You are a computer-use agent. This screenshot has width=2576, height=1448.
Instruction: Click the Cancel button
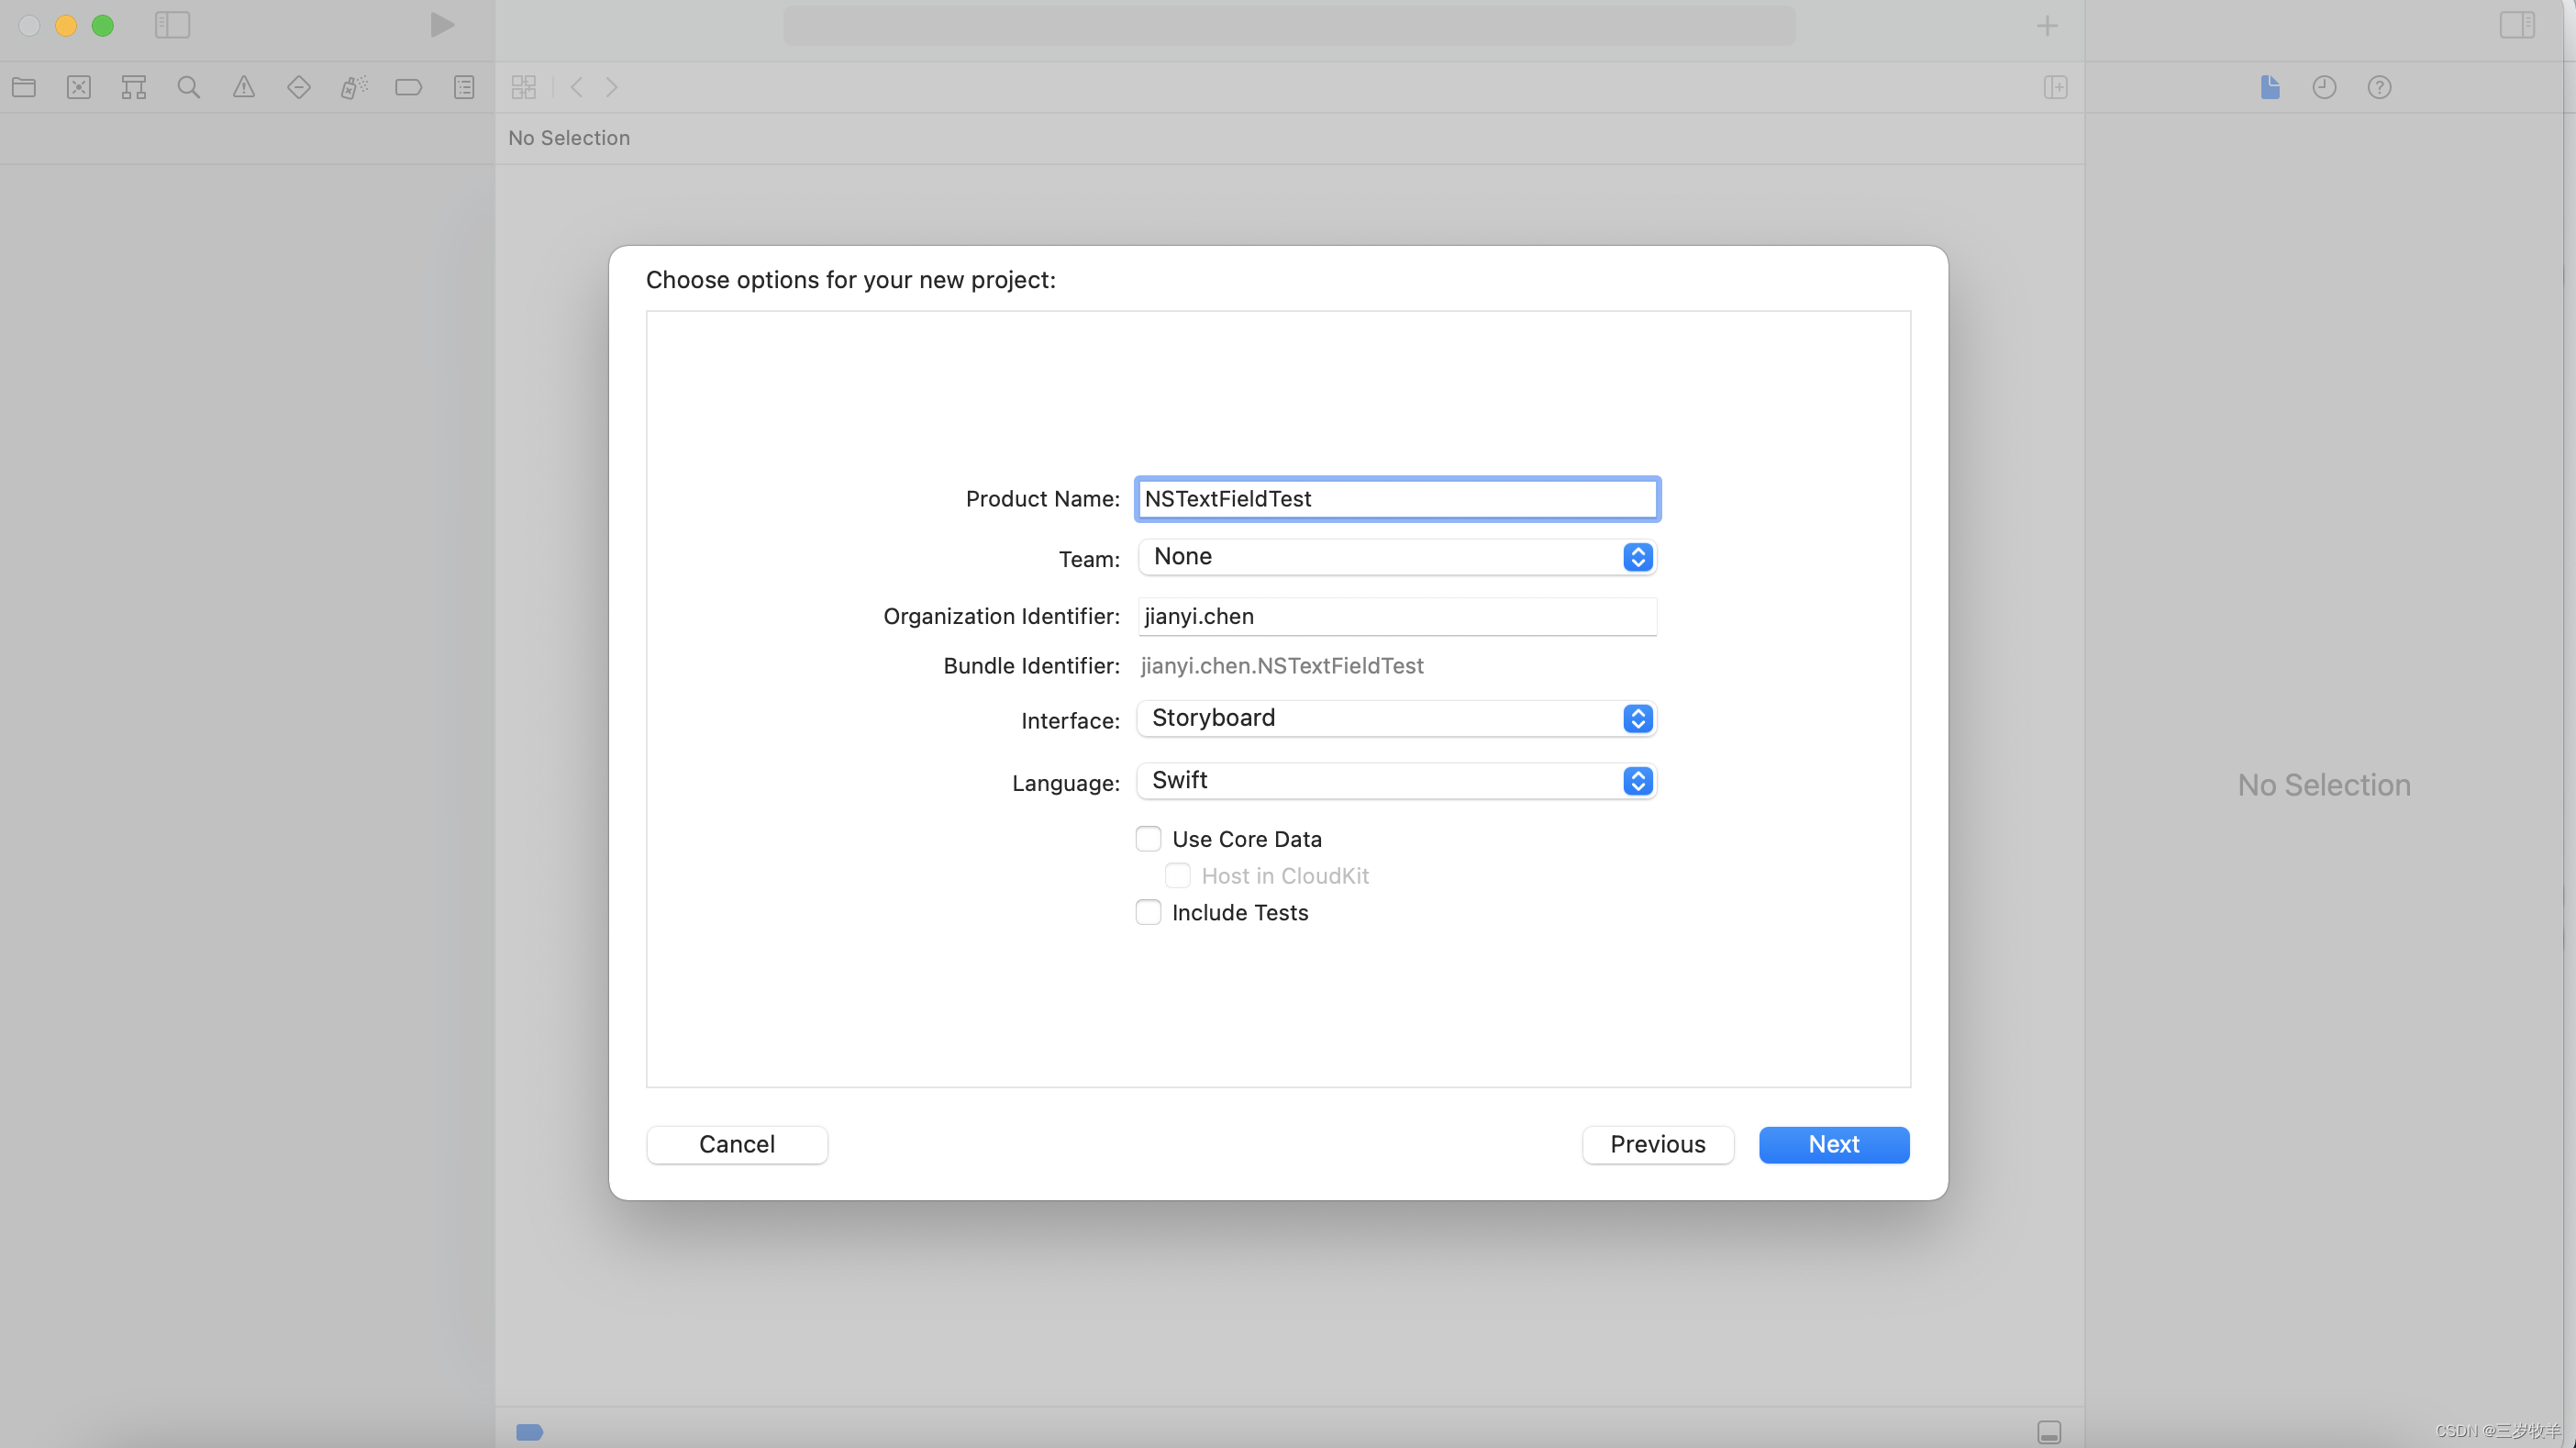[736, 1144]
